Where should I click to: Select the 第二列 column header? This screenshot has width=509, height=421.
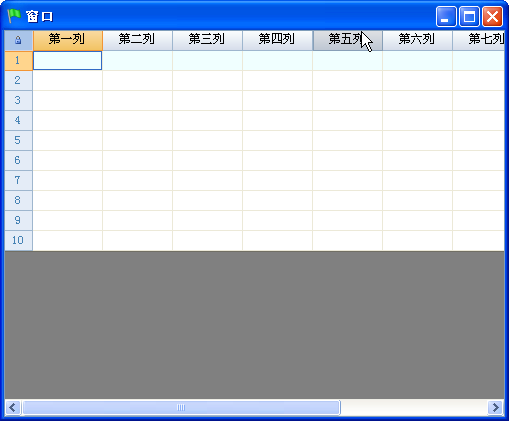(138, 40)
